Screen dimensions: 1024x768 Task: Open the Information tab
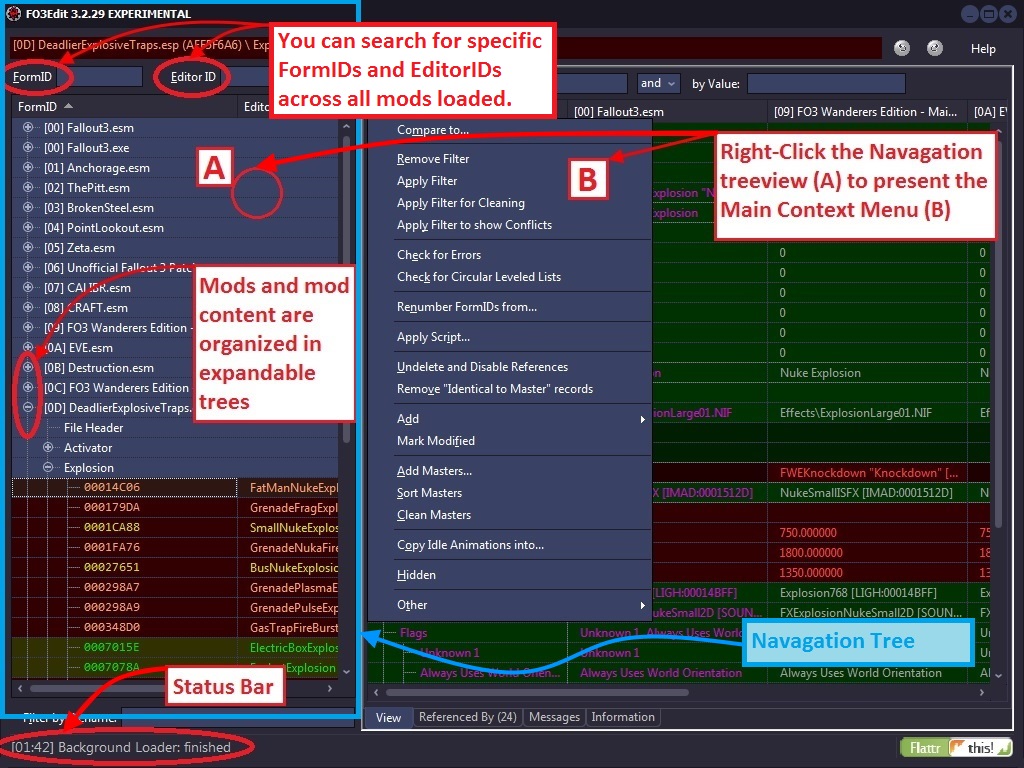(623, 717)
